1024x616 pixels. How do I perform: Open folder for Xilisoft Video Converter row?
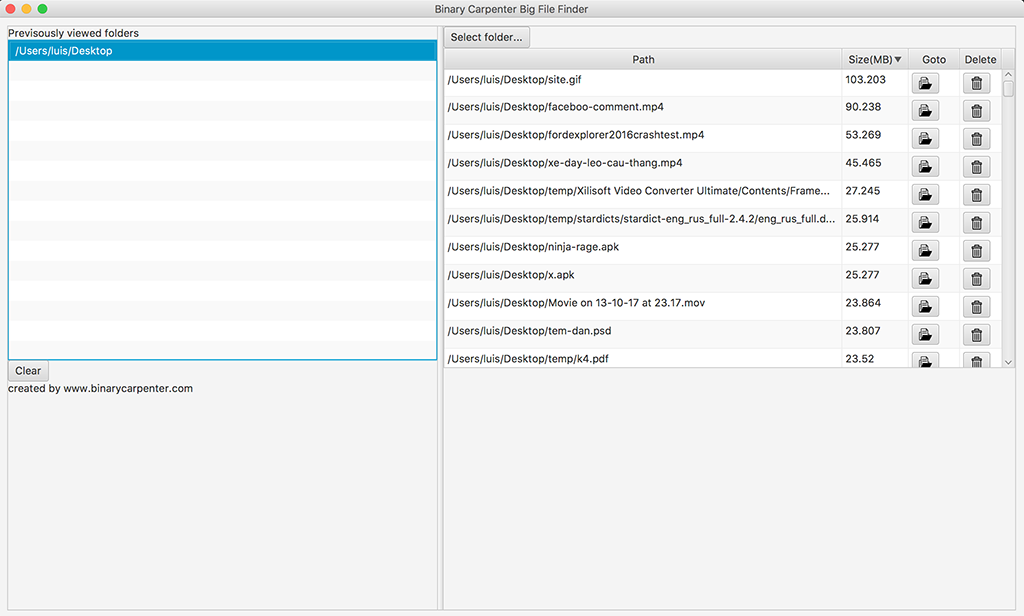(925, 195)
